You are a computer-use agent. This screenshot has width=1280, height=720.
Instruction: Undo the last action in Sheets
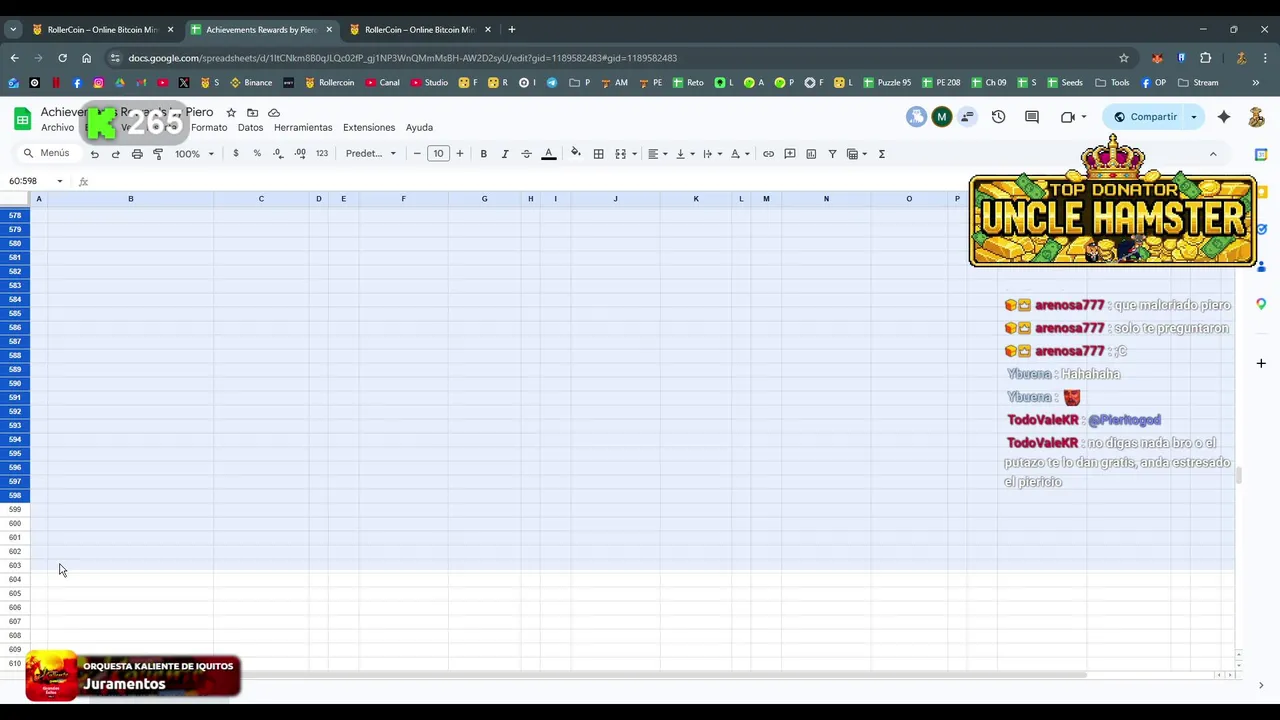[95, 154]
